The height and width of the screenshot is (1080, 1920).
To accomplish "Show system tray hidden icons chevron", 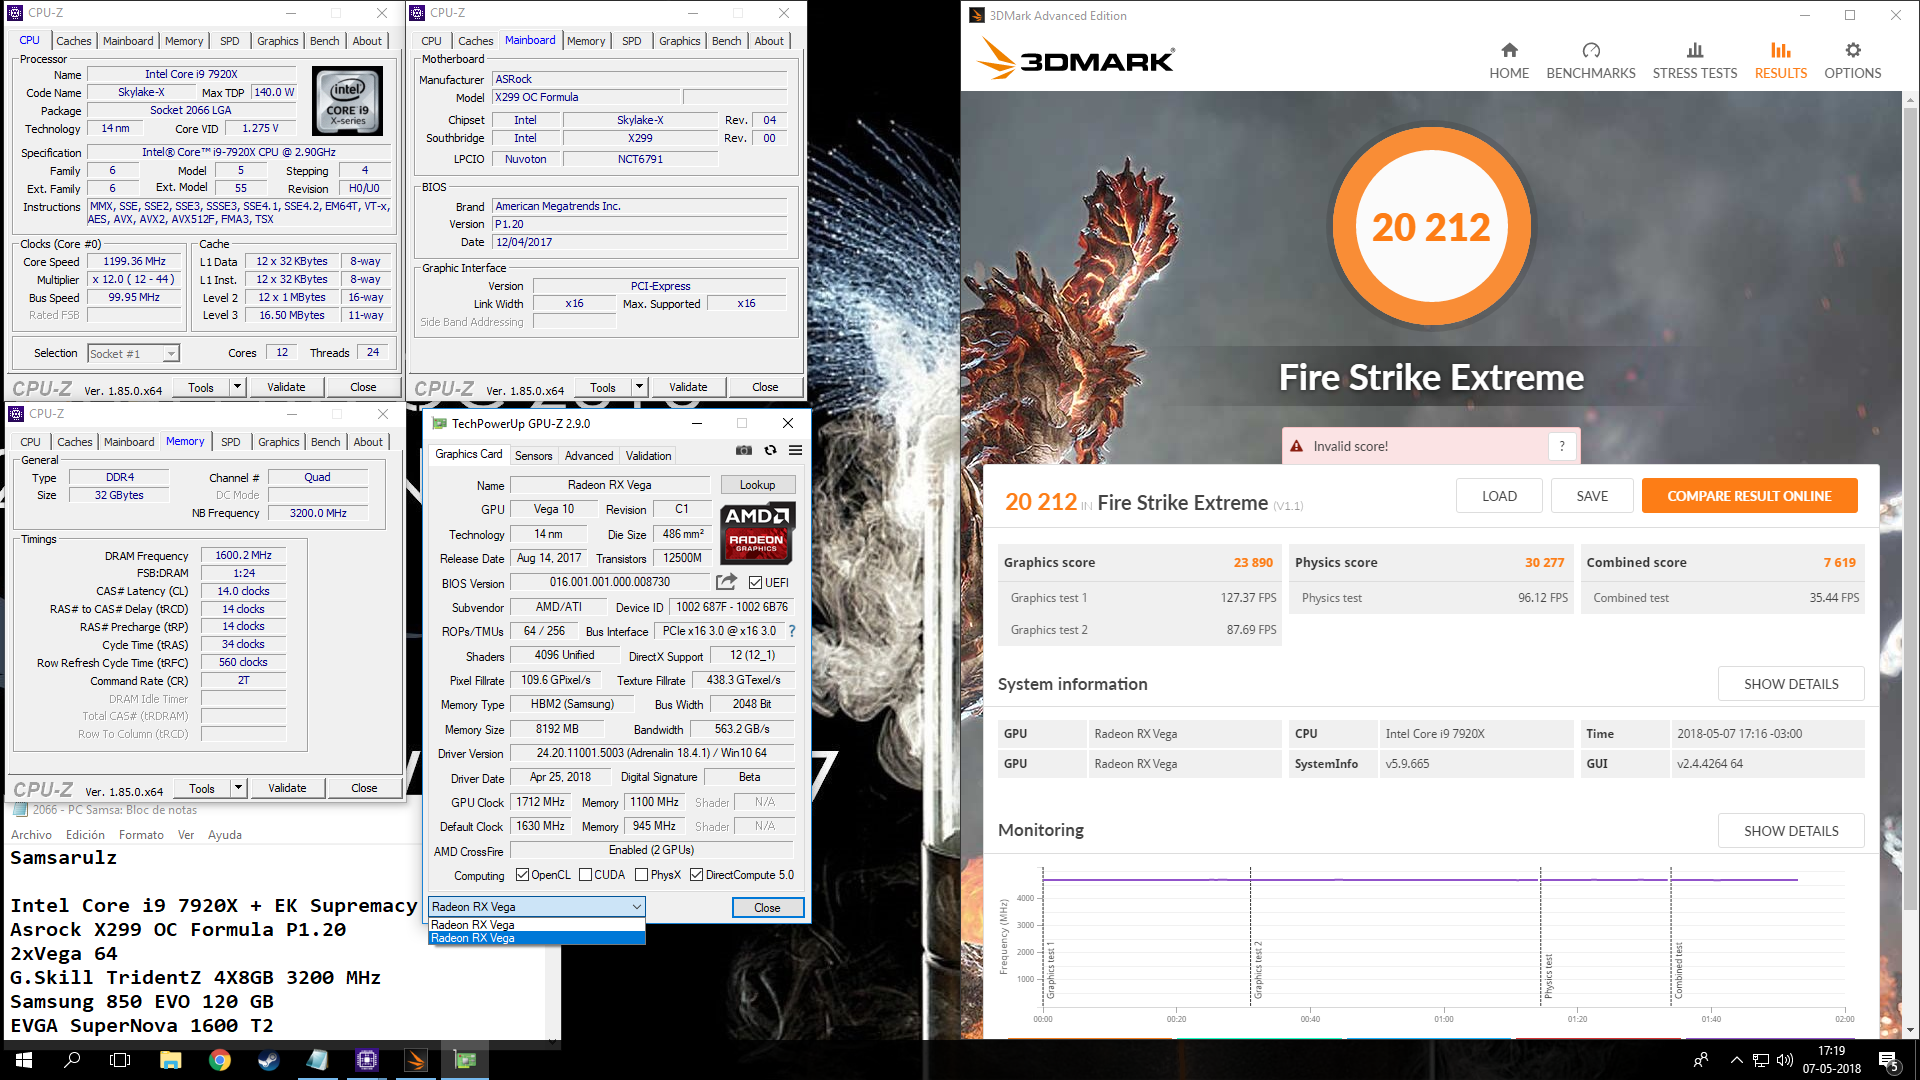I will click(1736, 1060).
